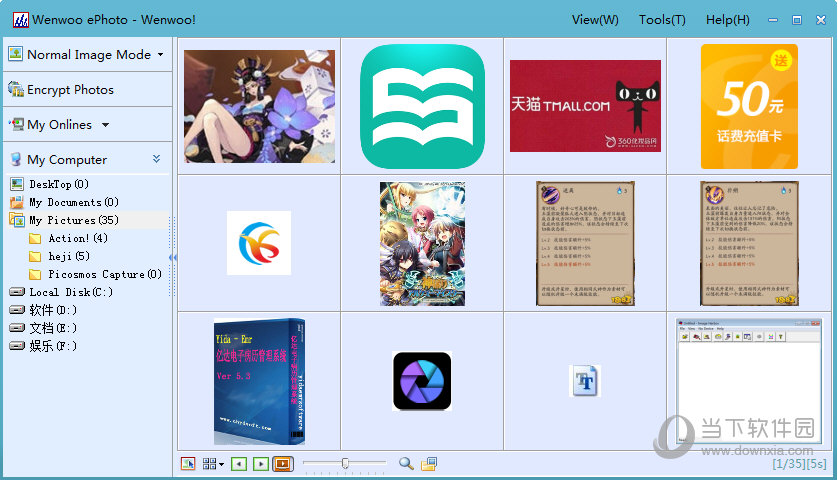The width and height of the screenshot is (838, 480).
Task: Select the Yida software blue box thumbnail
Action: (x=259, y=381)
